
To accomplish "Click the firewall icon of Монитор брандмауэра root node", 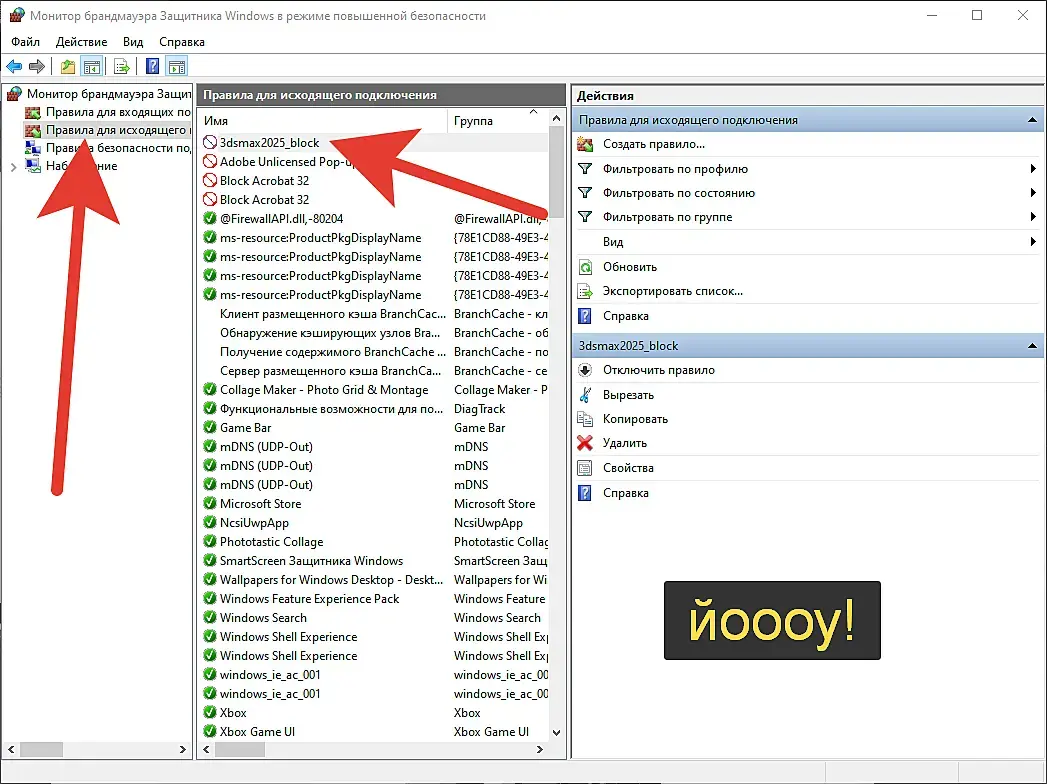I will (14, 93).
